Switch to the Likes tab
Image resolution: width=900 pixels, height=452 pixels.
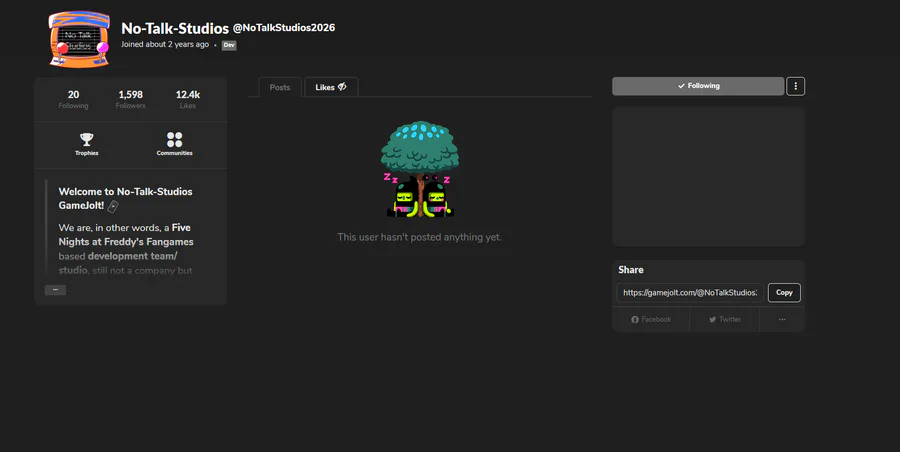tap(331, 87)
